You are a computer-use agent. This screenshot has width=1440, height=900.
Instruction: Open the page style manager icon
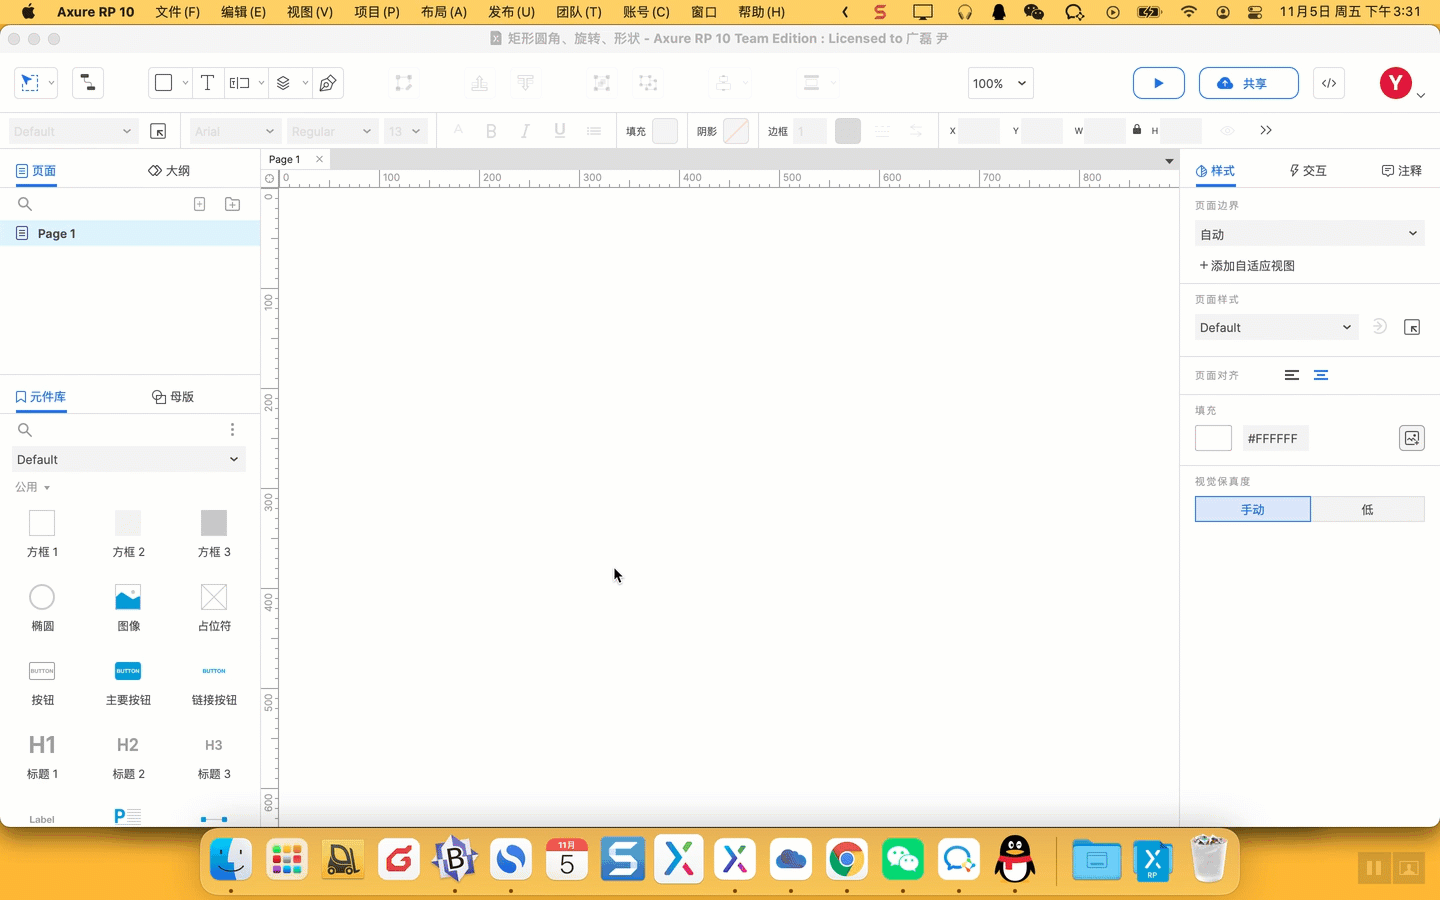1412,328
